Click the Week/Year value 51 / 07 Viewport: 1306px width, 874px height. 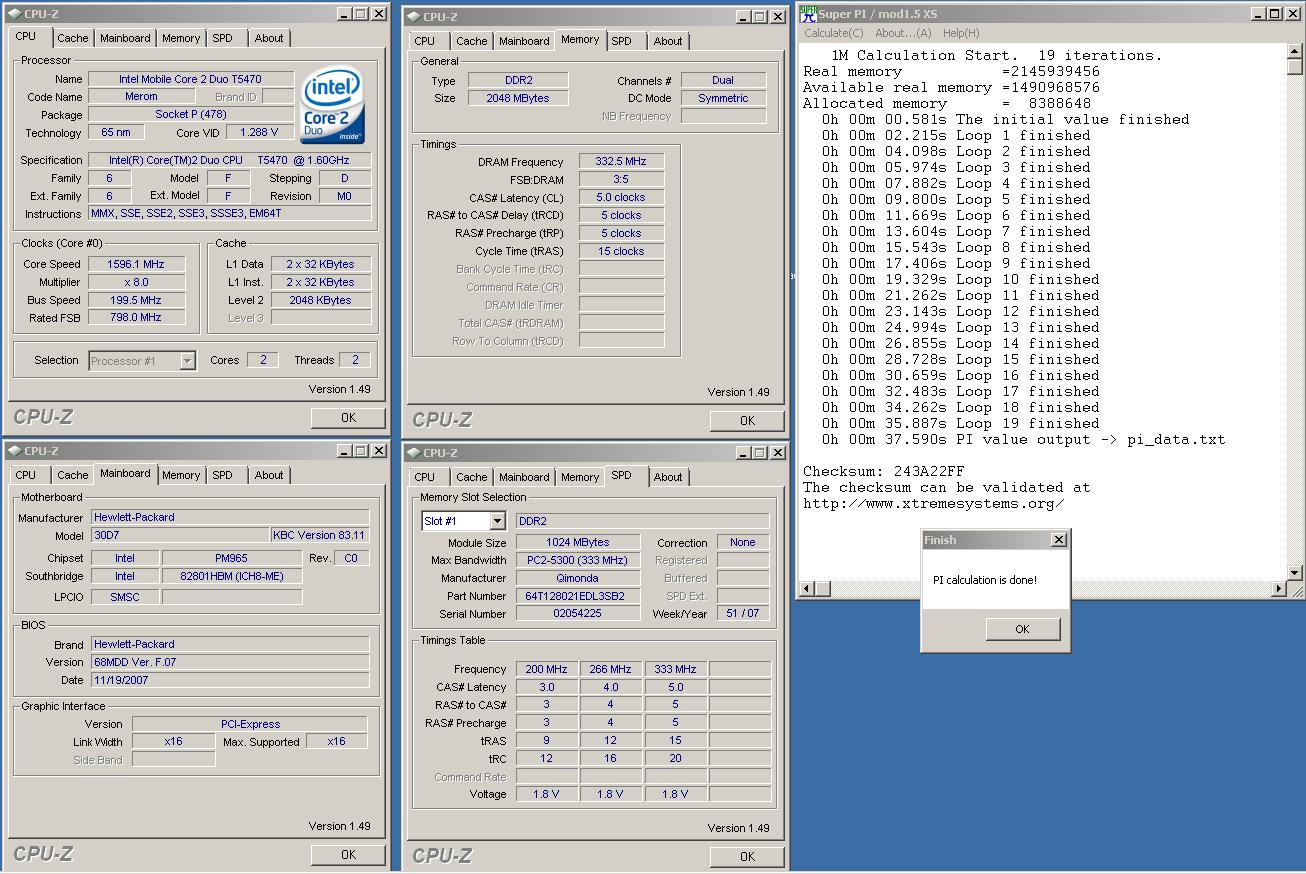(743, 613)
